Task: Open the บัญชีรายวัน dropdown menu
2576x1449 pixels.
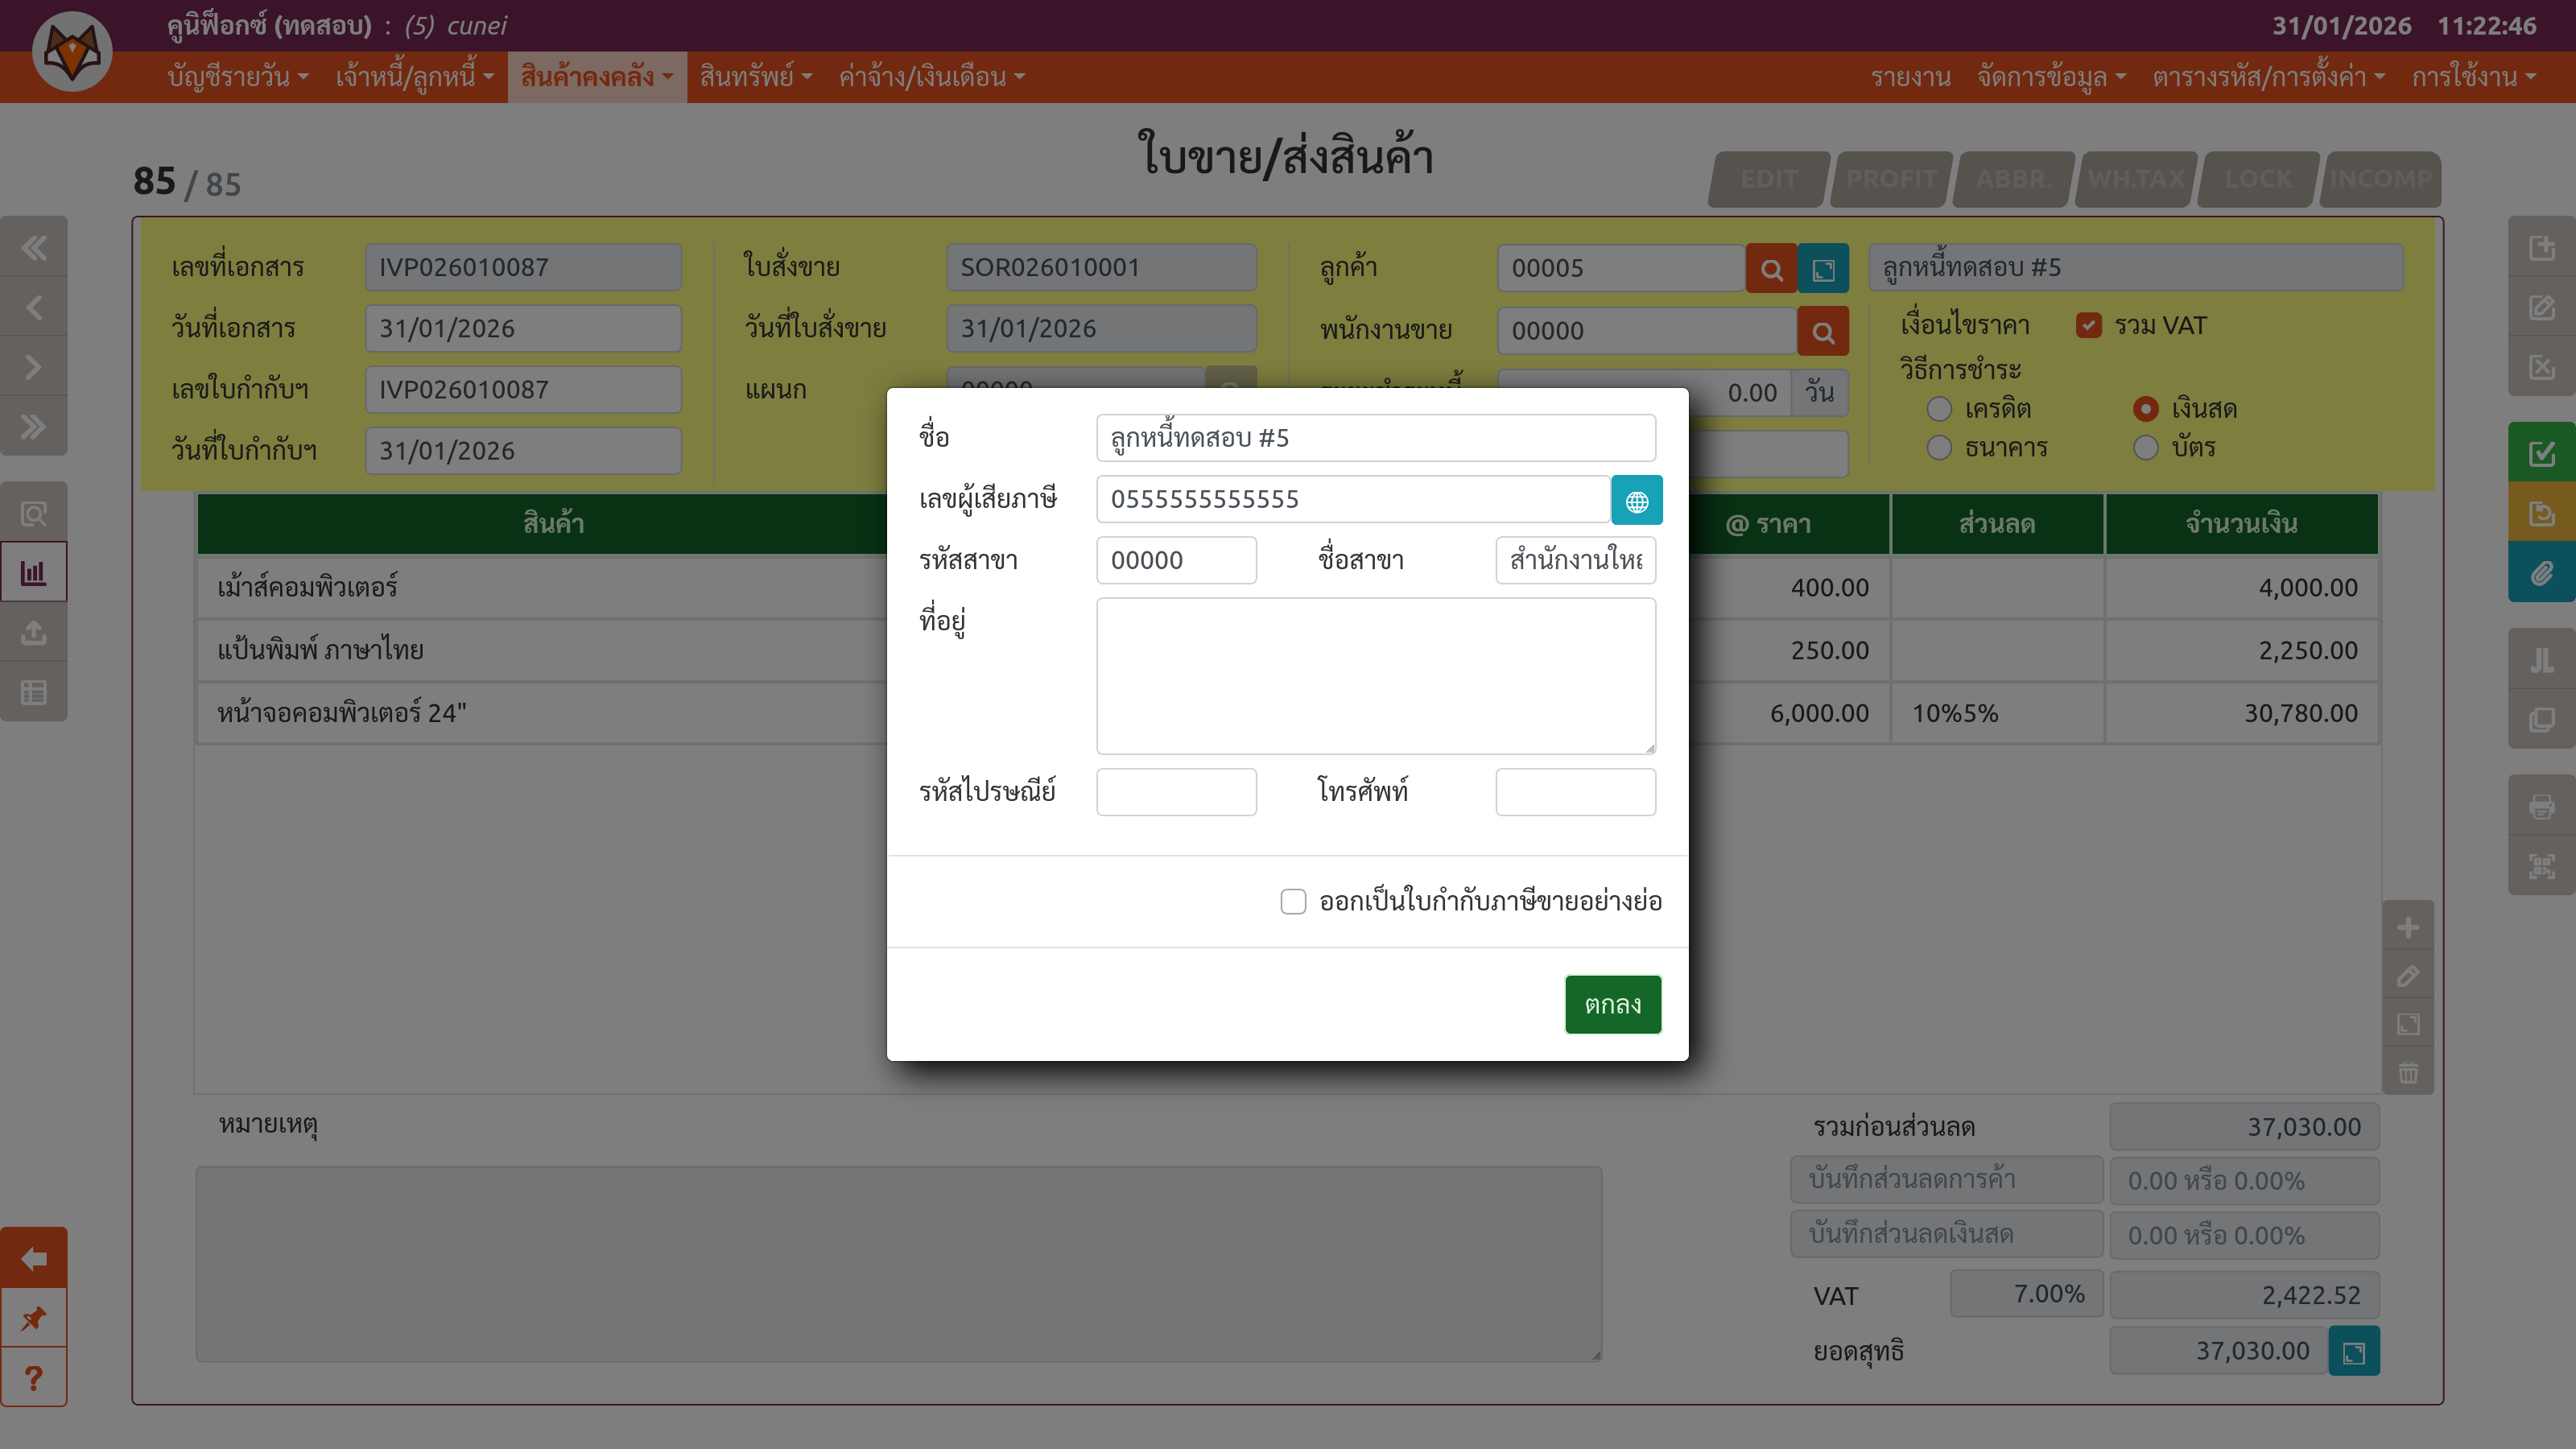Action: (x=237, y=77)
